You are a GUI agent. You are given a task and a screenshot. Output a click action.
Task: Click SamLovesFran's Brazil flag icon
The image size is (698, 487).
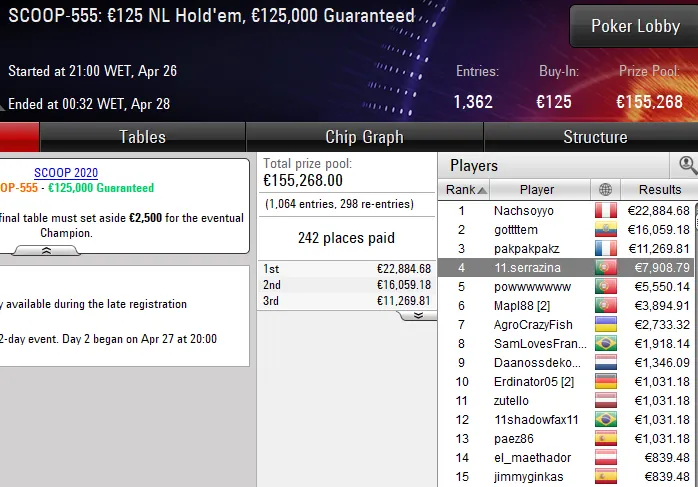[x=604, y=344]
